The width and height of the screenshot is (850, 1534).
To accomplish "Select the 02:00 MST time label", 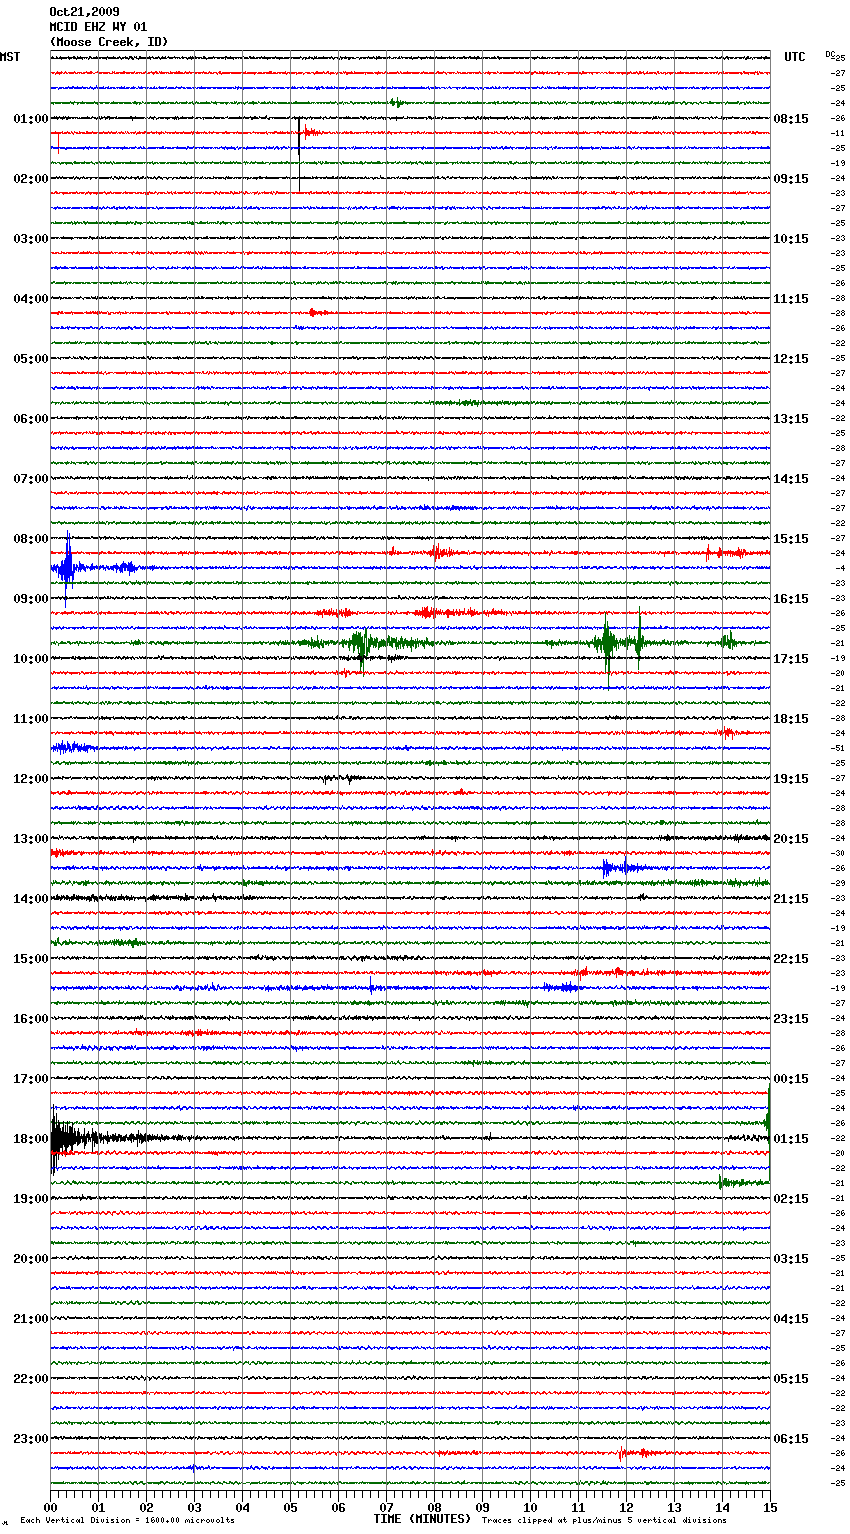I will tap(31, 179).
